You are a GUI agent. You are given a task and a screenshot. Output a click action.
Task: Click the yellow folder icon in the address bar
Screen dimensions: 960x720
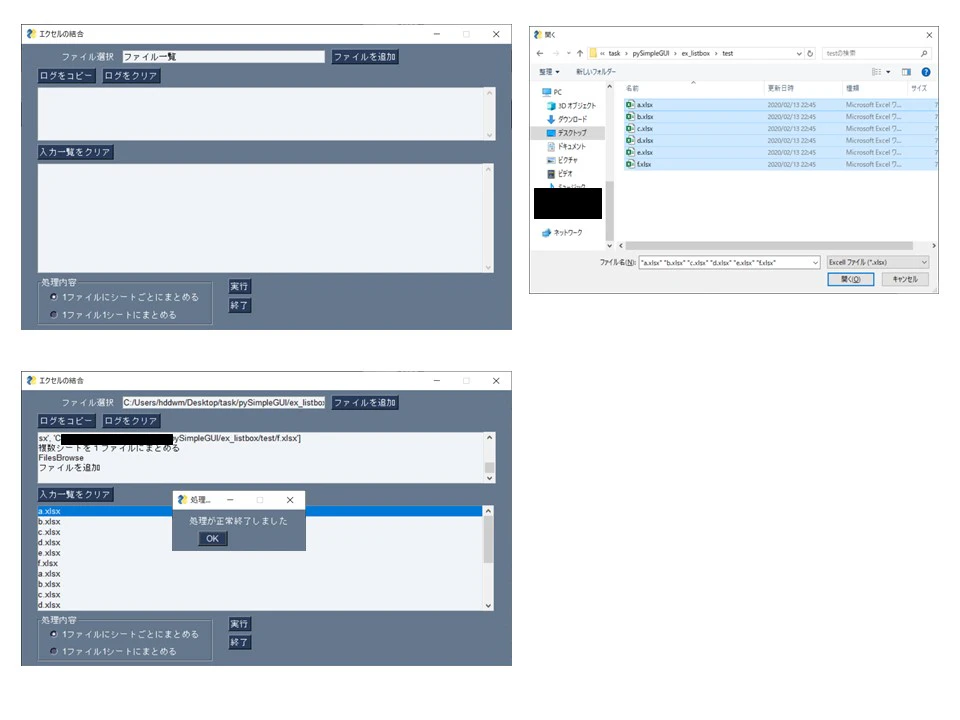coord(593,53)
